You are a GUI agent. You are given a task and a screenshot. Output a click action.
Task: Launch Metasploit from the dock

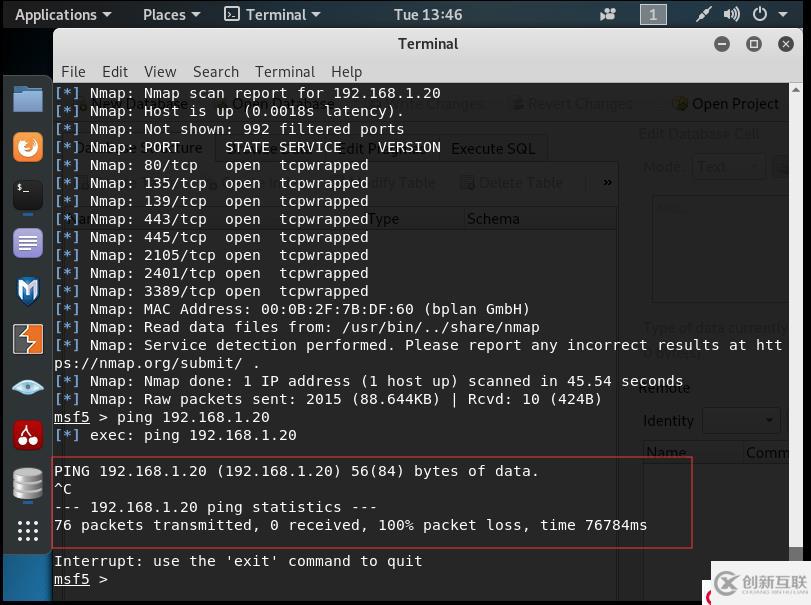[x=27, y=291]
